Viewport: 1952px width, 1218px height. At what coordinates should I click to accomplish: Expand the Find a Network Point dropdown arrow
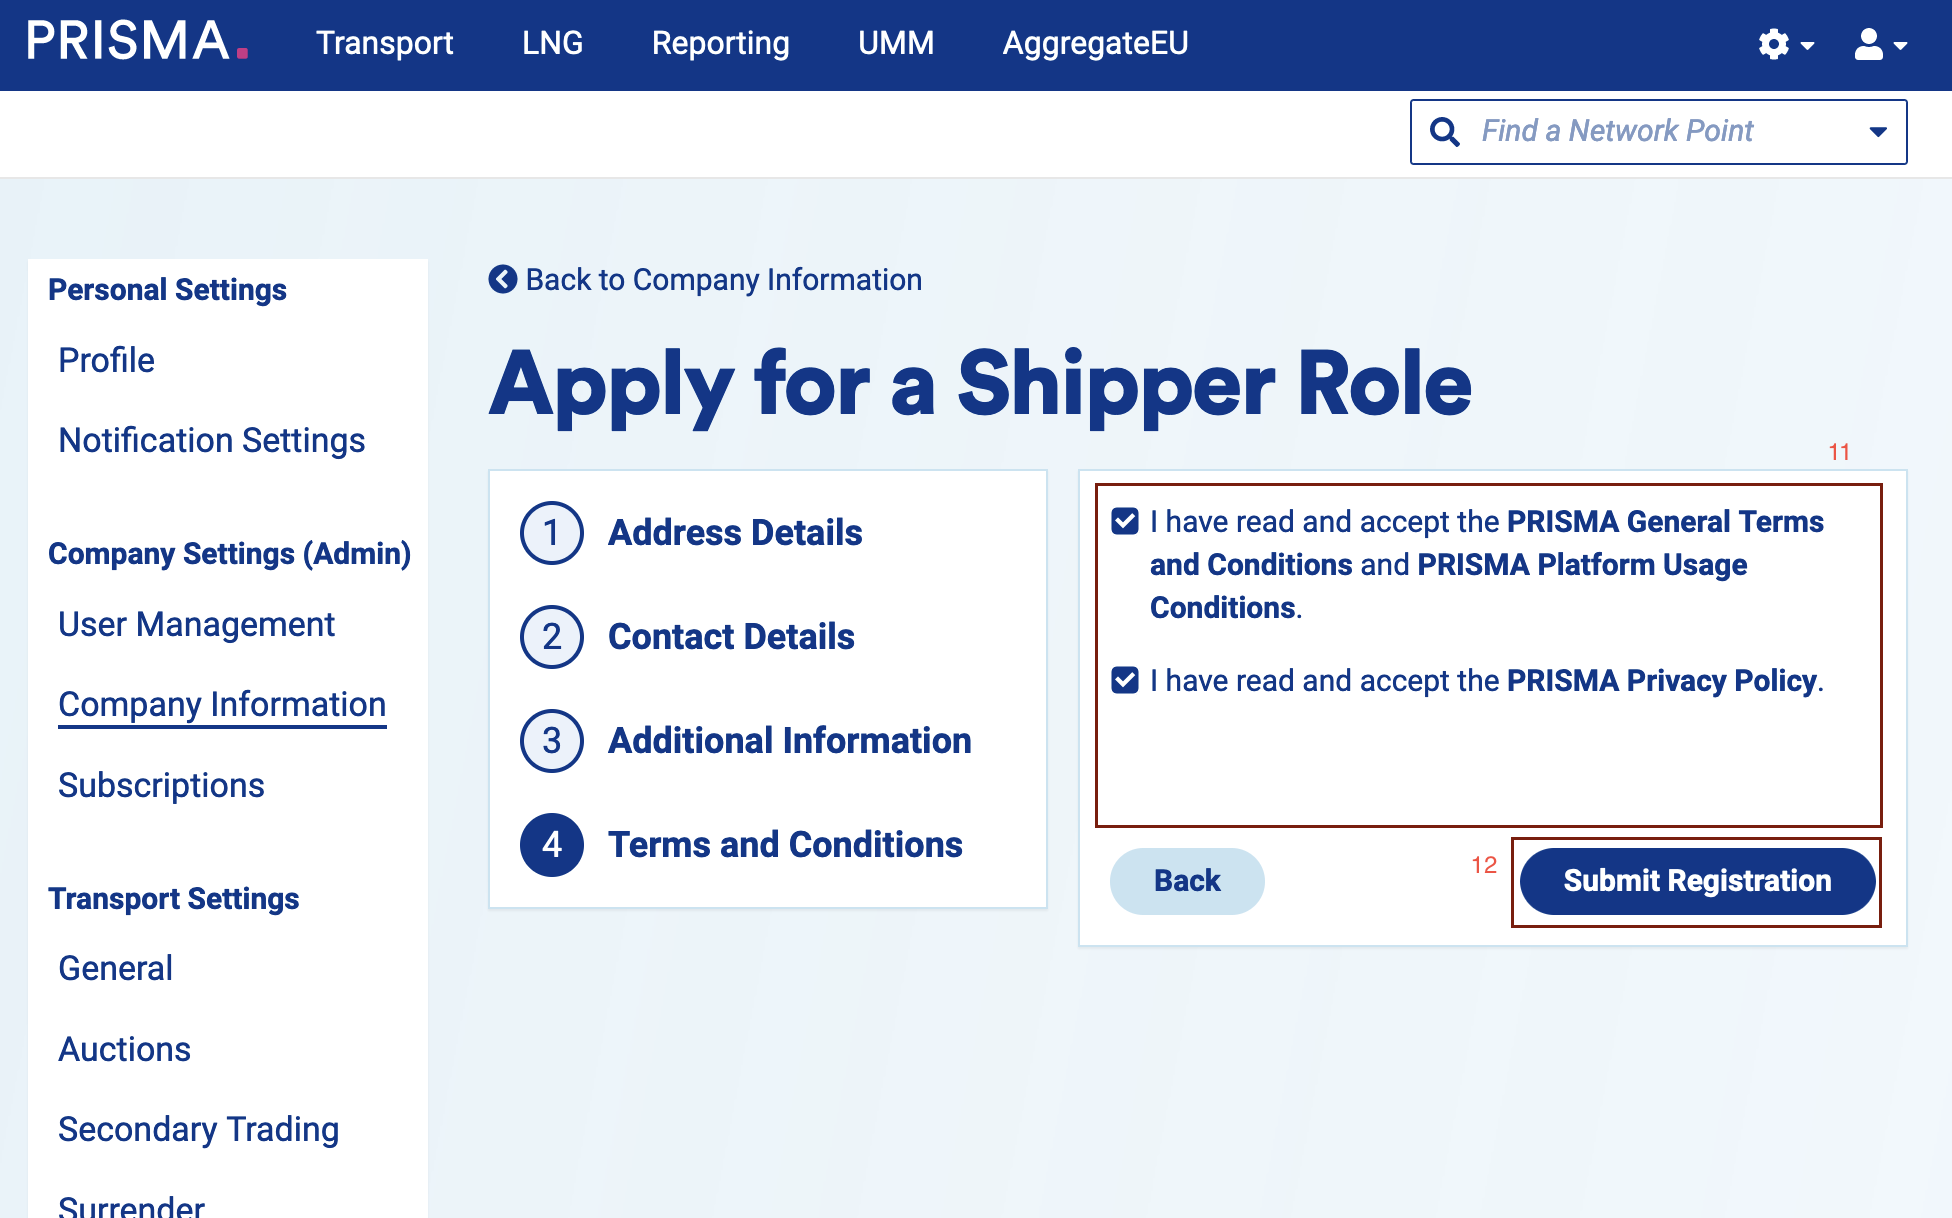click(x=1878, y=132)
